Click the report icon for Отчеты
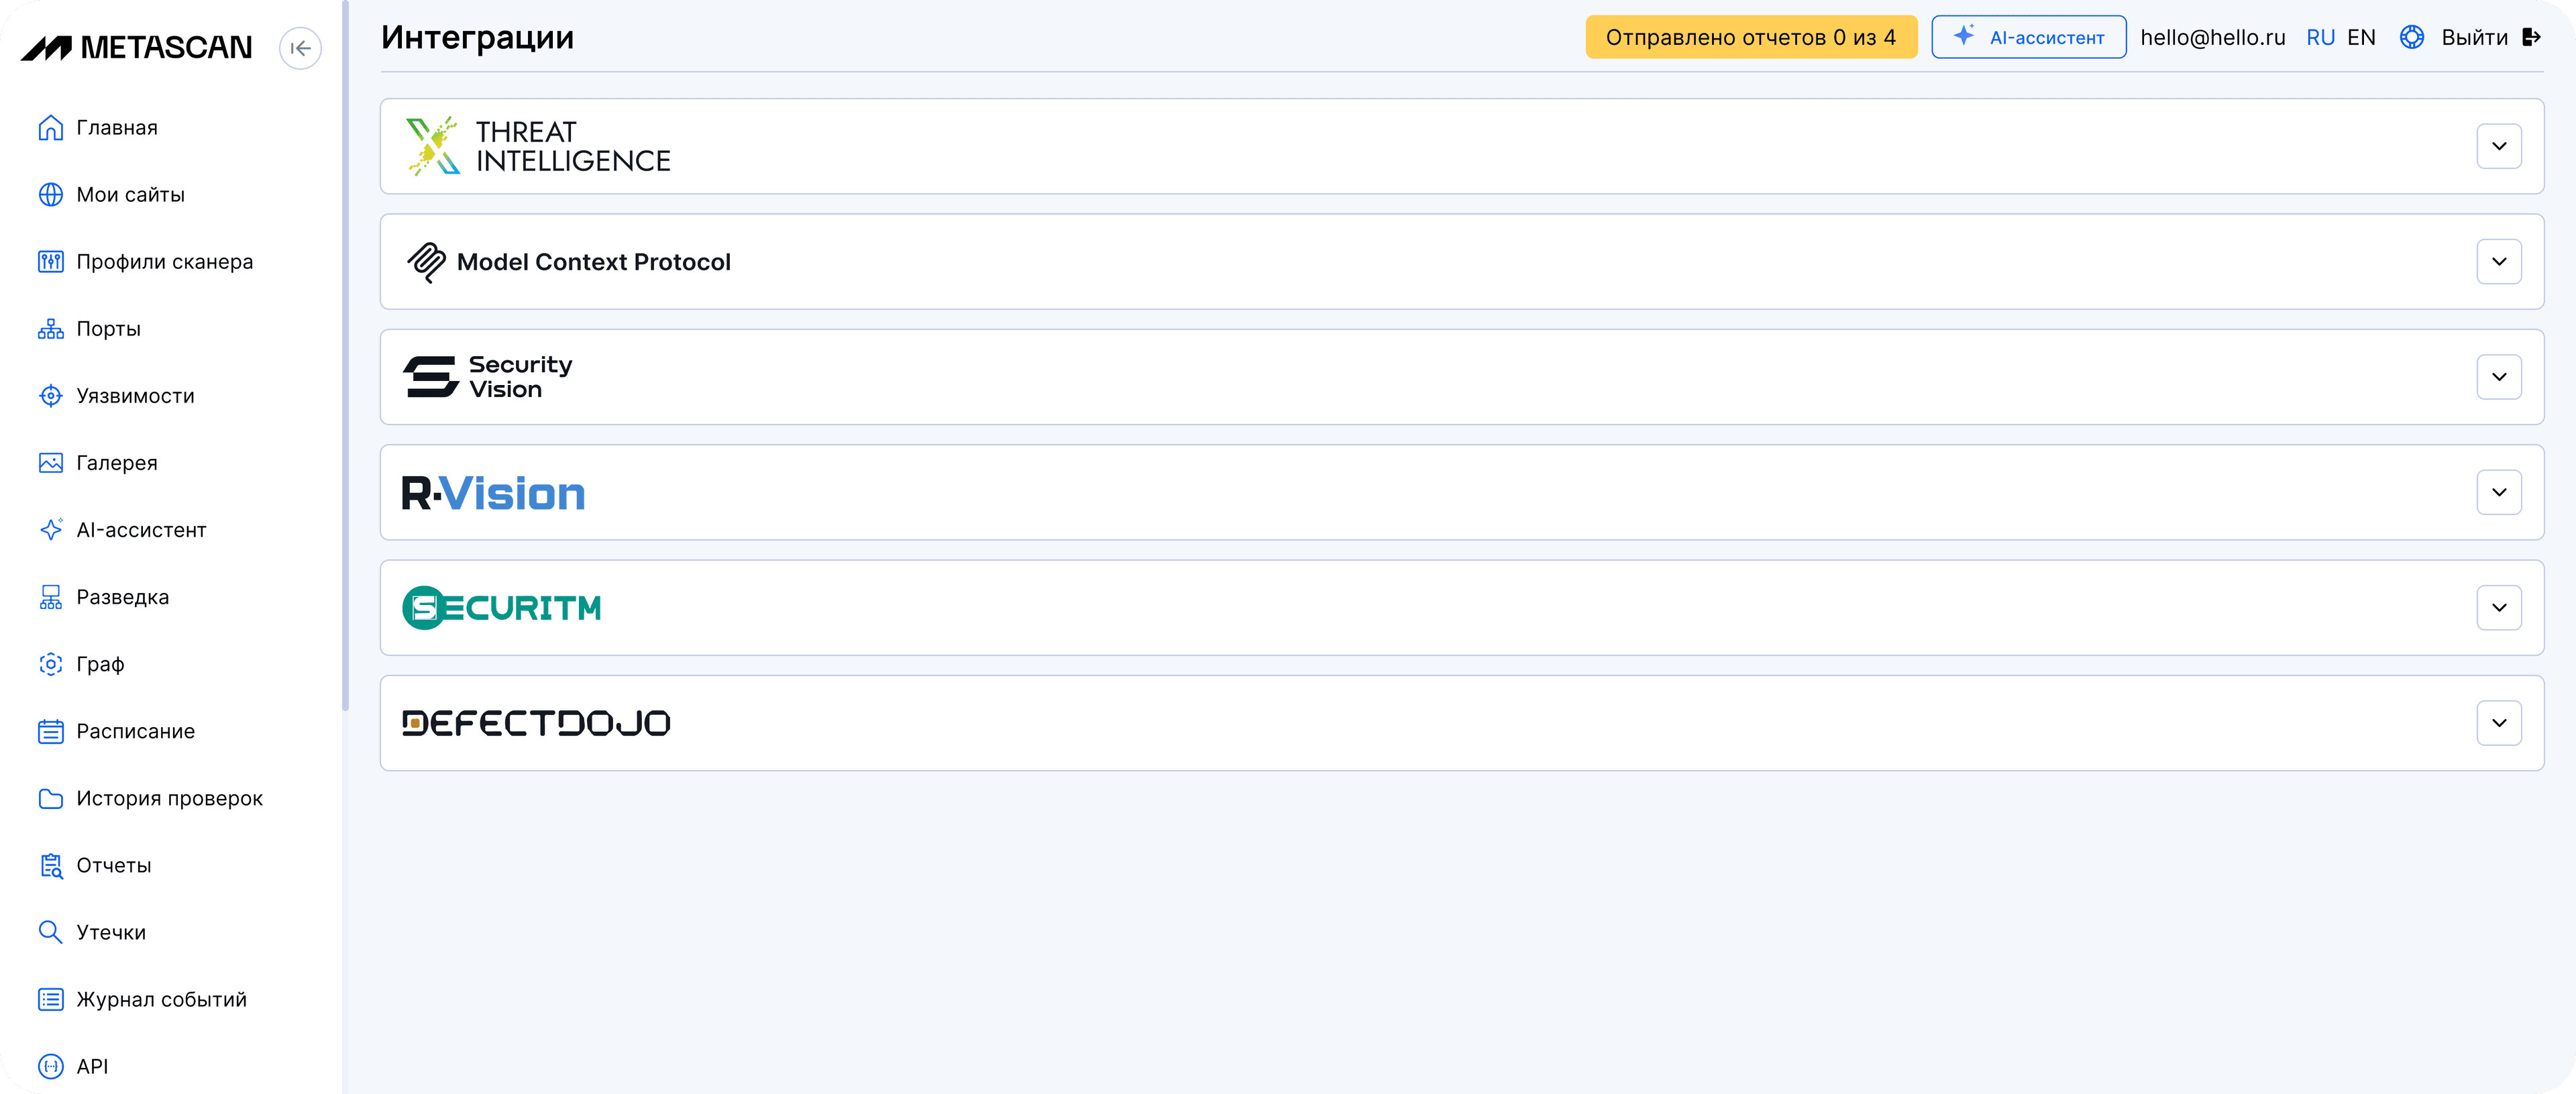The width and height of the screenshot is (2576, 1094). point(51,865)
